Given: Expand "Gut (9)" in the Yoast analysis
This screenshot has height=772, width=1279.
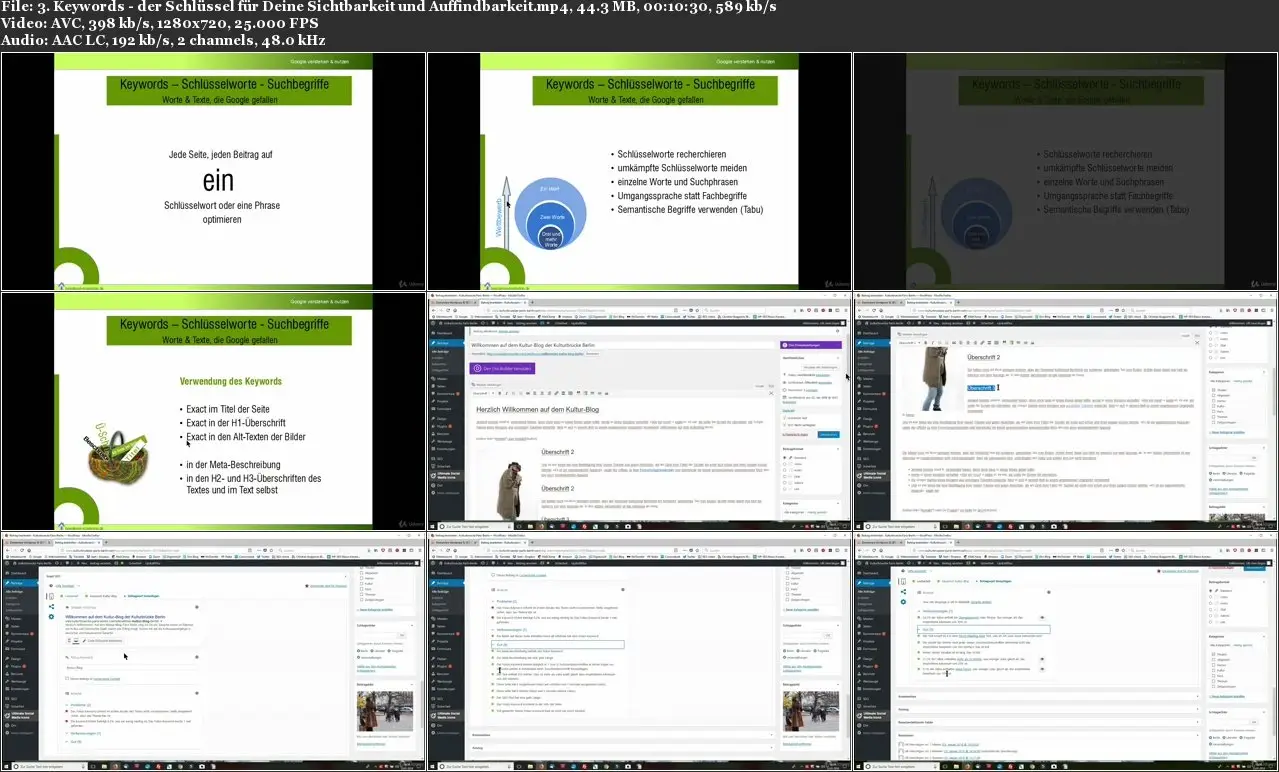Looking at the screenshot, I should [x=74, y=742].
